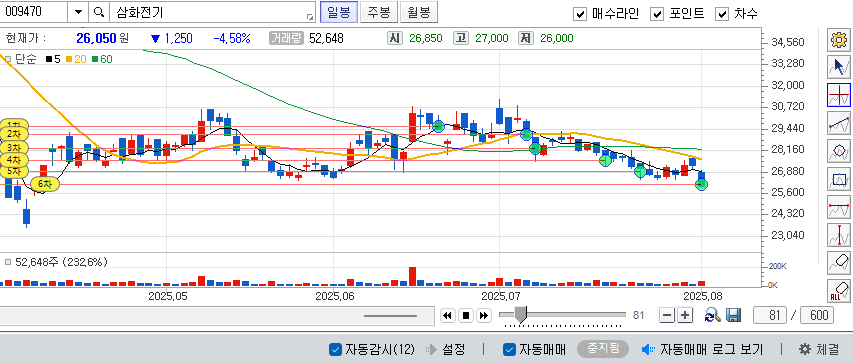
Task: Toggle the 자동매매 checkbox
Action: tap(509, 349)
